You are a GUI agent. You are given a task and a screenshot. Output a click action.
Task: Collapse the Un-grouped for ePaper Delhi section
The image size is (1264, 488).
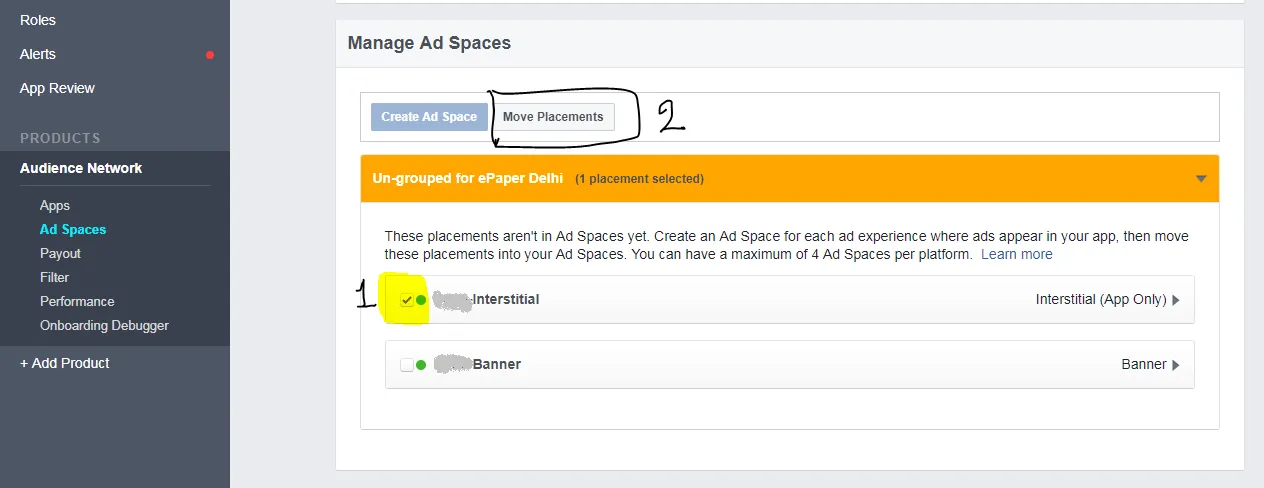pos(1201,179)
